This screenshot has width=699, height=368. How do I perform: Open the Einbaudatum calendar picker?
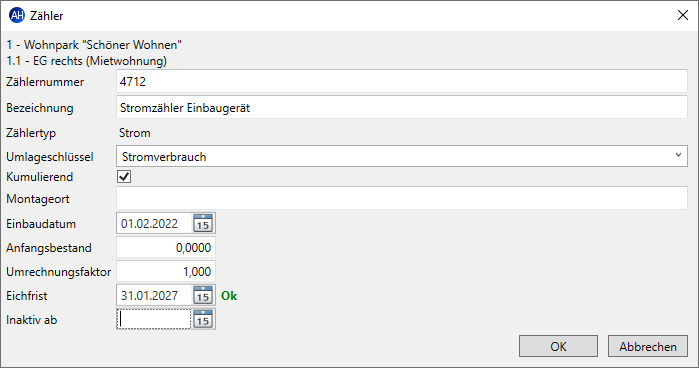[203, 223]
